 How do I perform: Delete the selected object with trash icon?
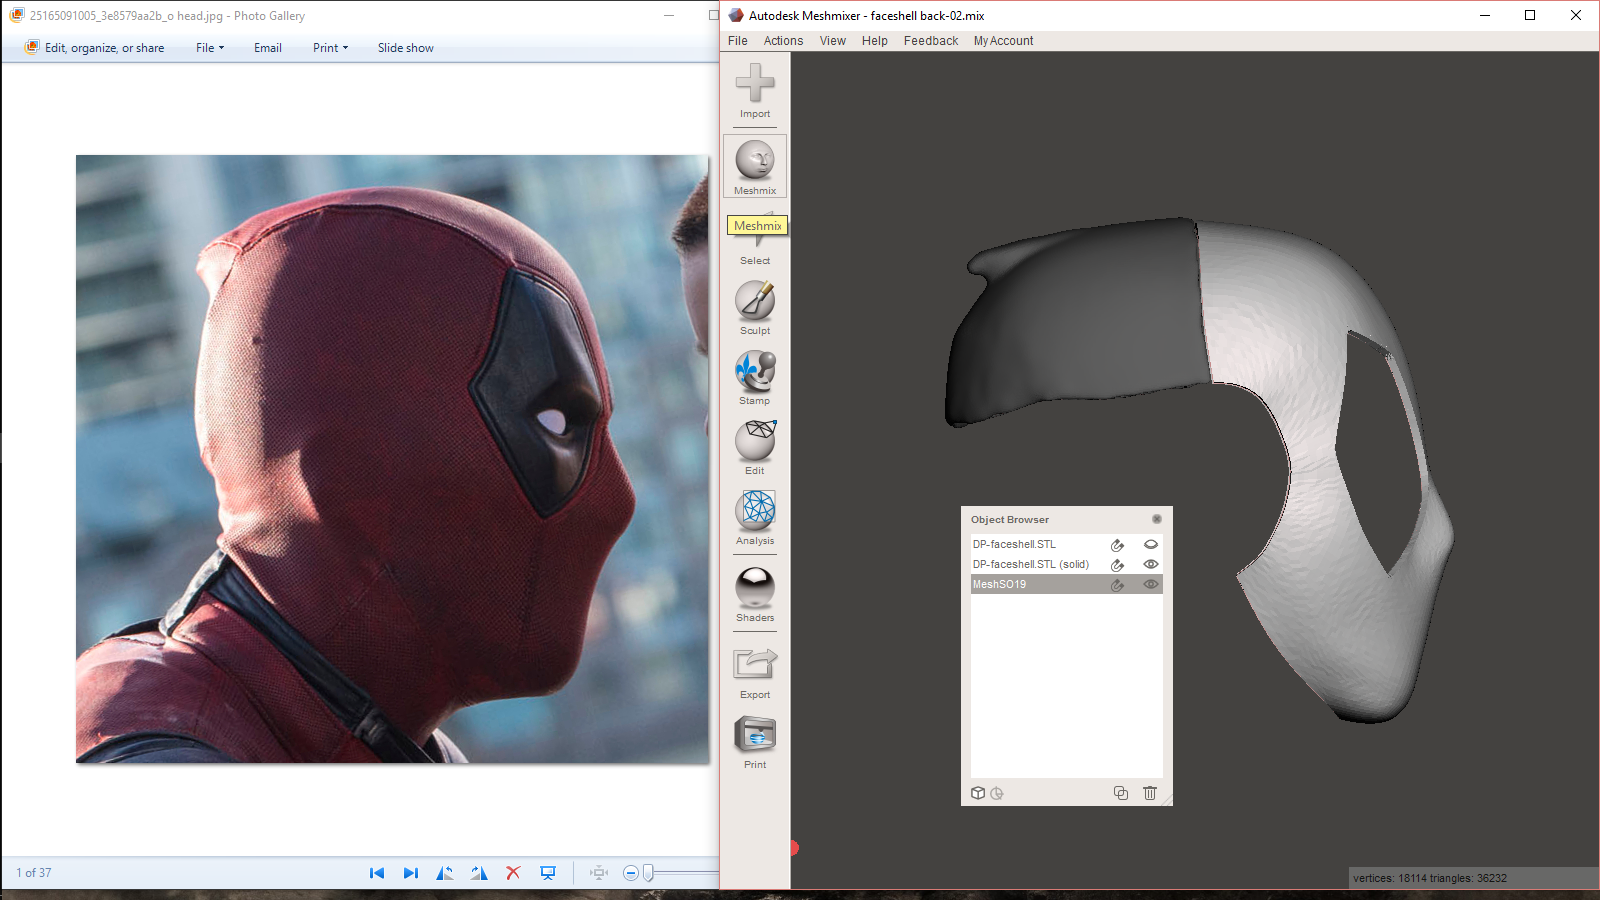(1150, 793)
